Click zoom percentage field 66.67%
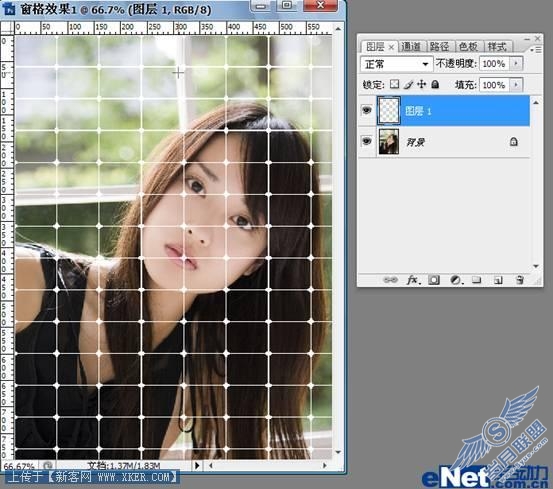 (x=19, y=466)
